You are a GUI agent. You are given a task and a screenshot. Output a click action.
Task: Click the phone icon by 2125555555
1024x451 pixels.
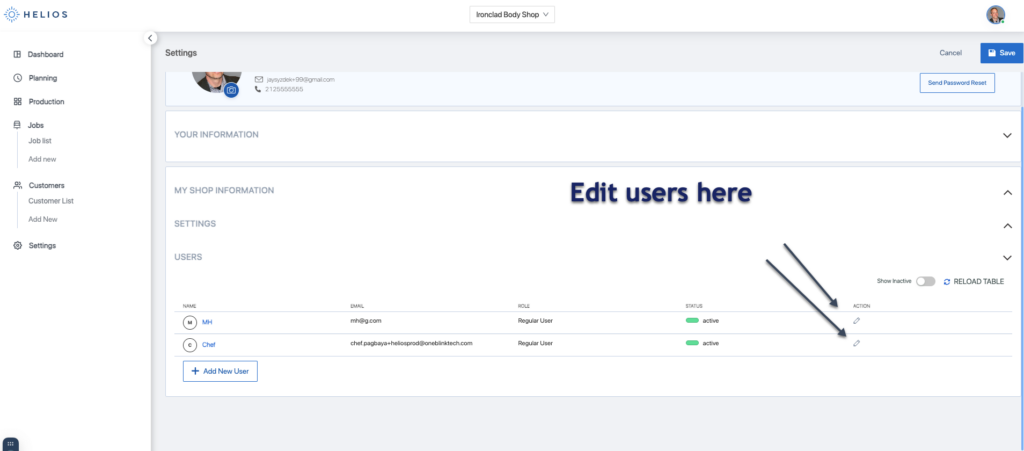point(258,89)
